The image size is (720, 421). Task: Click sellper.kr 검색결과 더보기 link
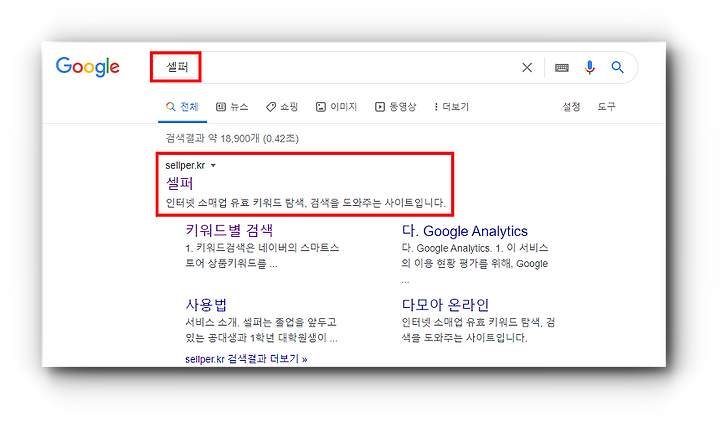coord(246,359)
